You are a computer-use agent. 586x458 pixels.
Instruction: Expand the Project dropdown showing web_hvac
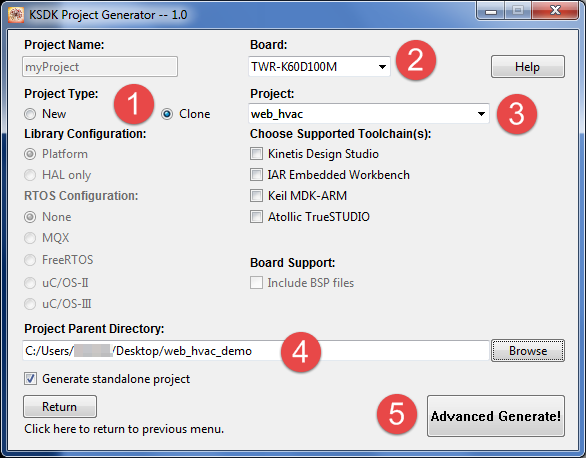pyautogui.click(x=368, y=114)
